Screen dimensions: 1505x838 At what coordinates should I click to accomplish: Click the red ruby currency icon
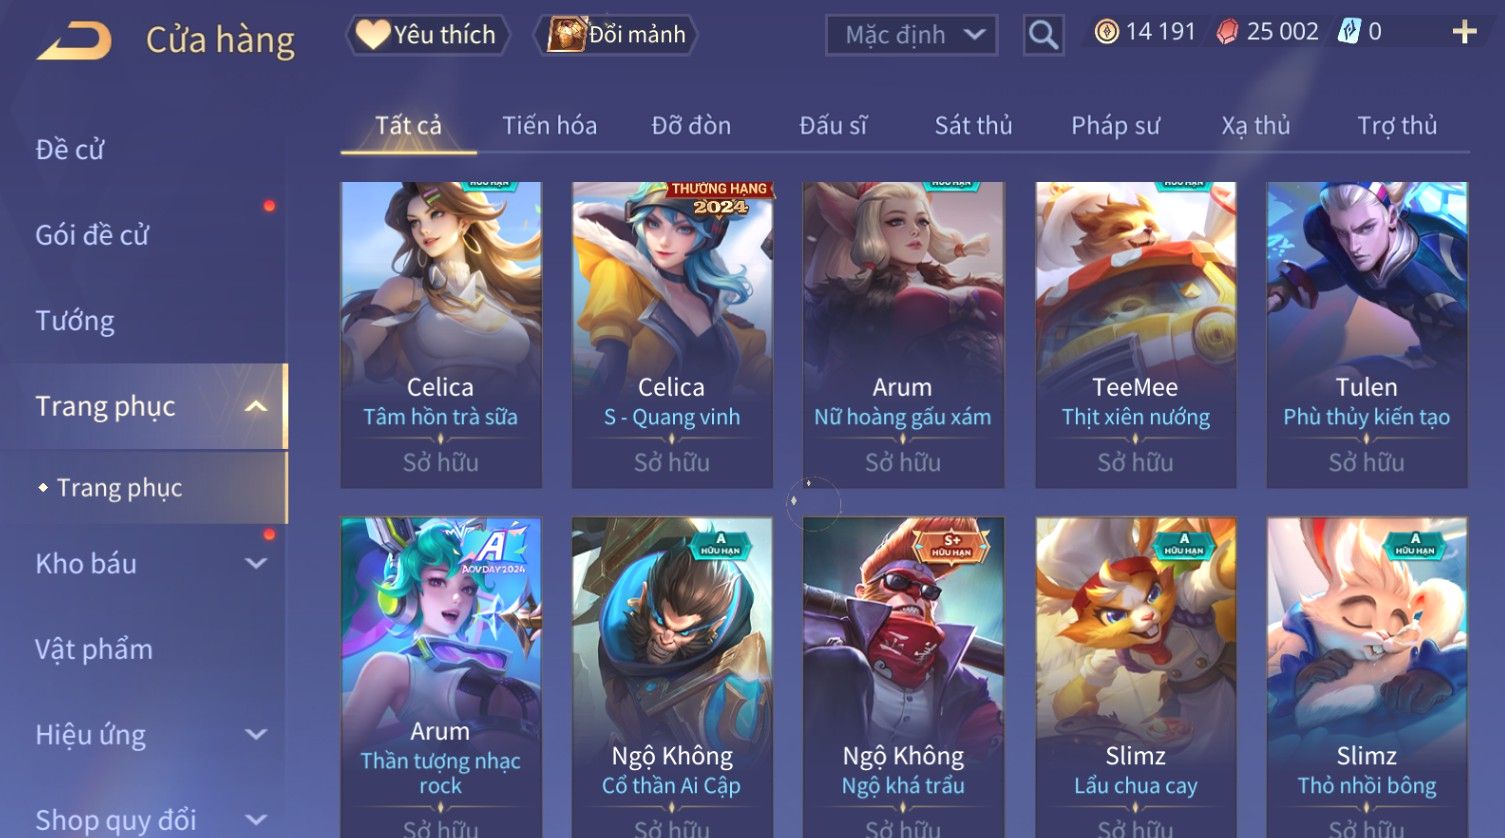[1227, 32]
